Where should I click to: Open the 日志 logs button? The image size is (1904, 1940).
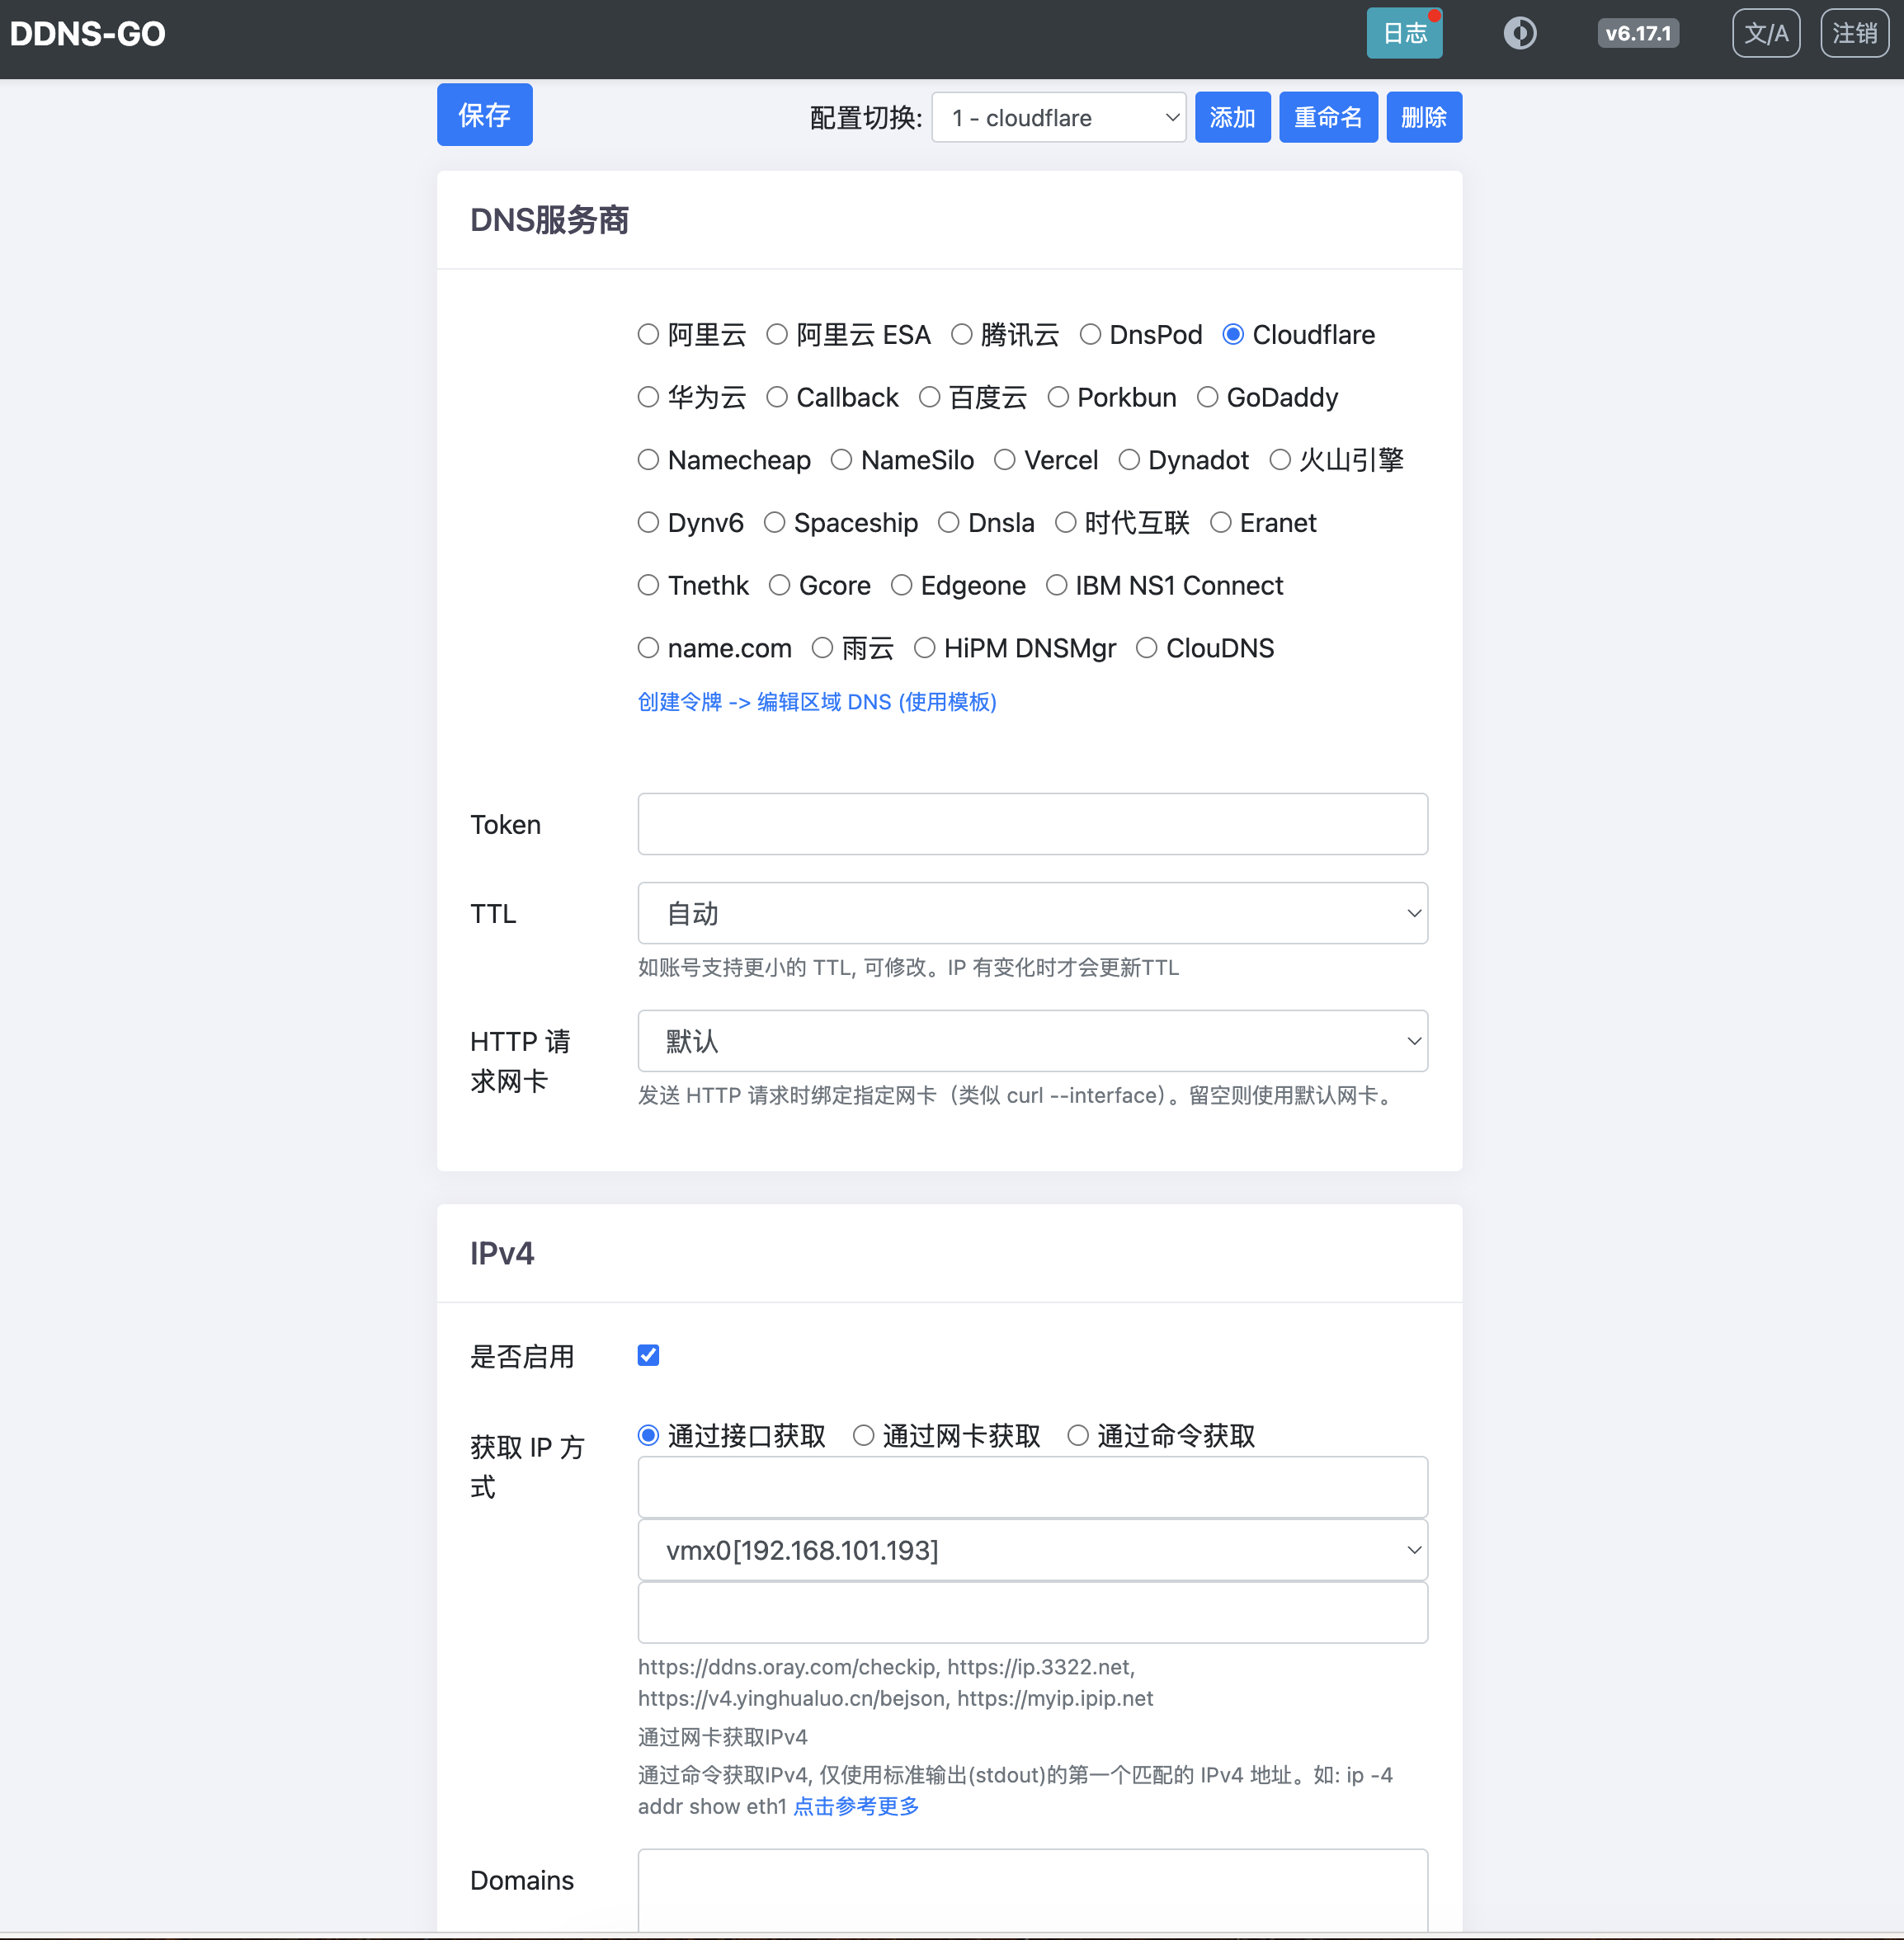click(x=1404, y=33)
